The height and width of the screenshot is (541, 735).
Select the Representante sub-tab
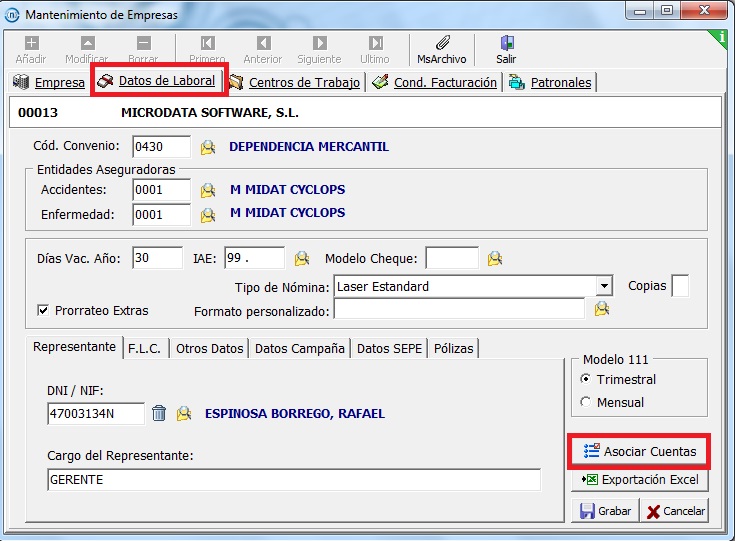pyautogui.click(x=75, y=347)
